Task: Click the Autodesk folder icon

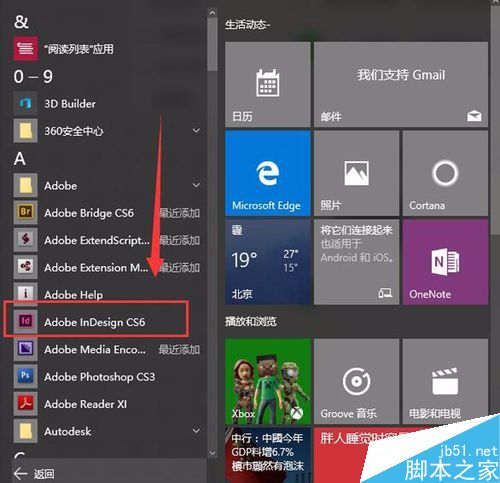Action: [25, 431]
